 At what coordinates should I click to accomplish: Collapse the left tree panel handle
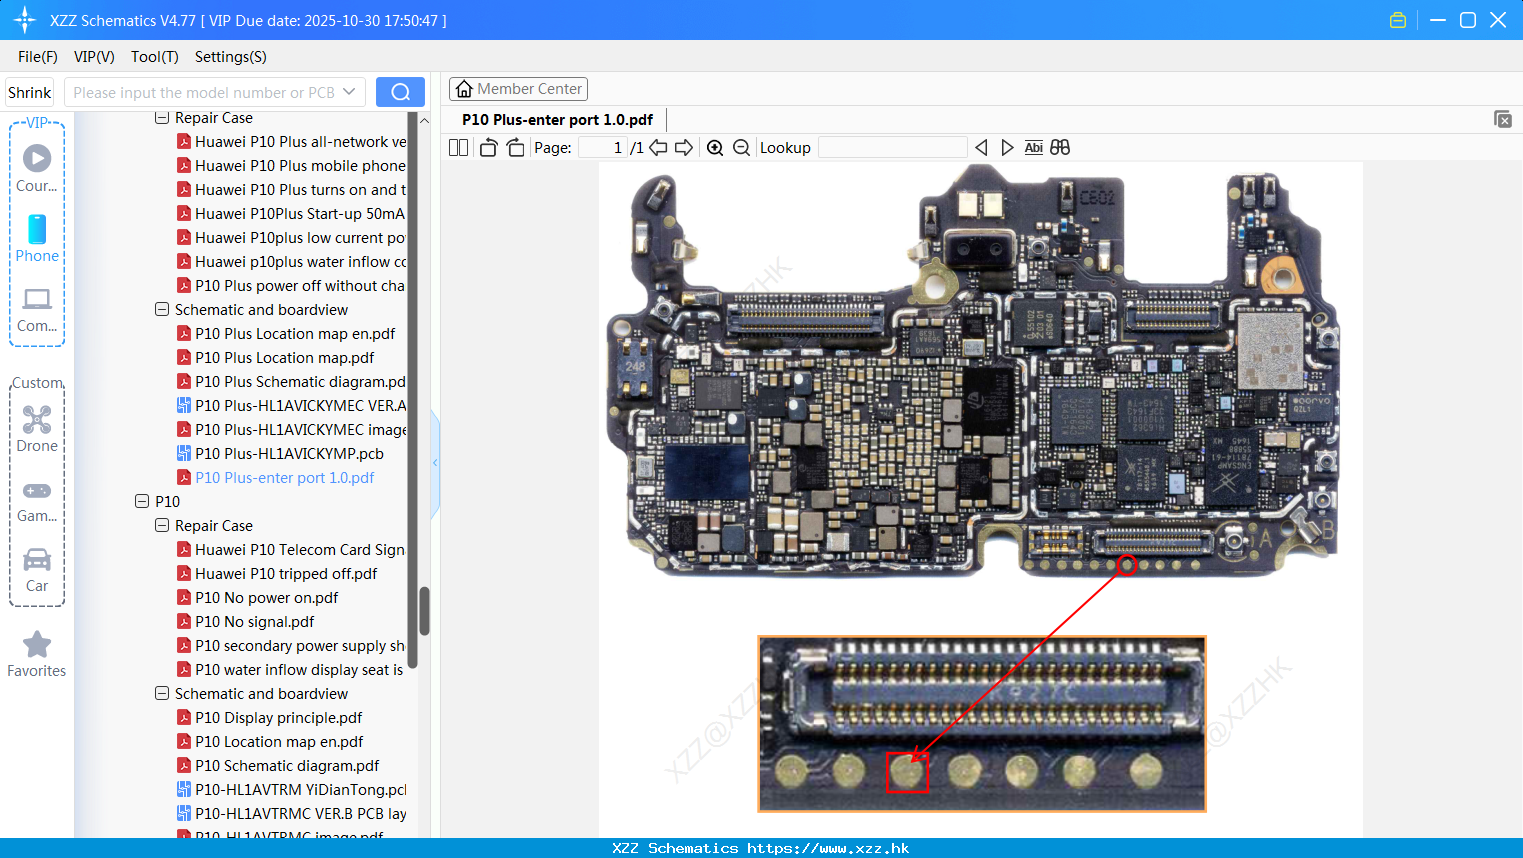(435, 463)
